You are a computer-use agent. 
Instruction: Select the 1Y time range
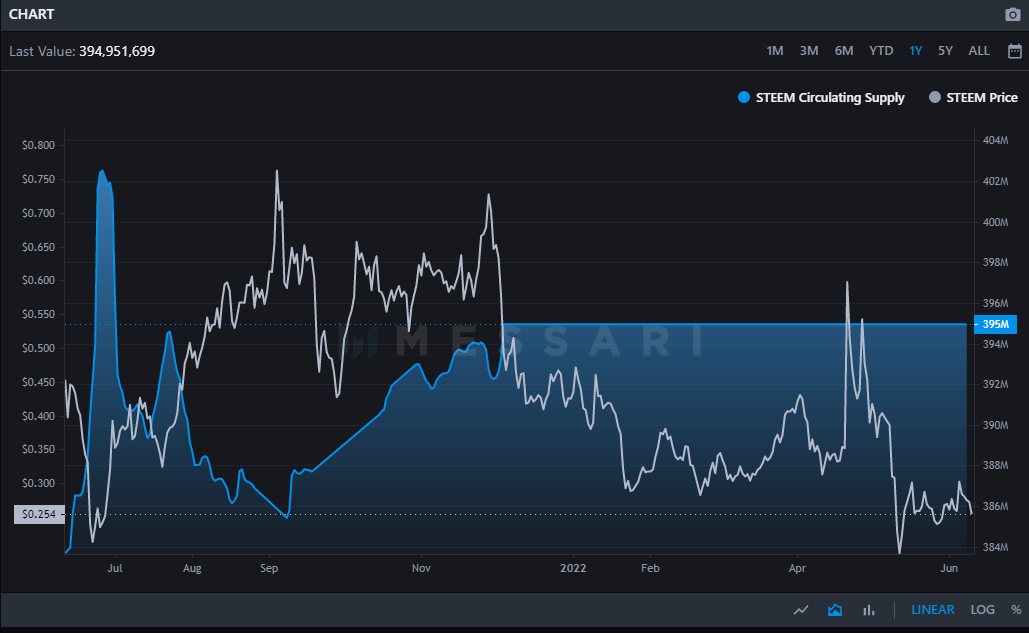coord(915,51)
